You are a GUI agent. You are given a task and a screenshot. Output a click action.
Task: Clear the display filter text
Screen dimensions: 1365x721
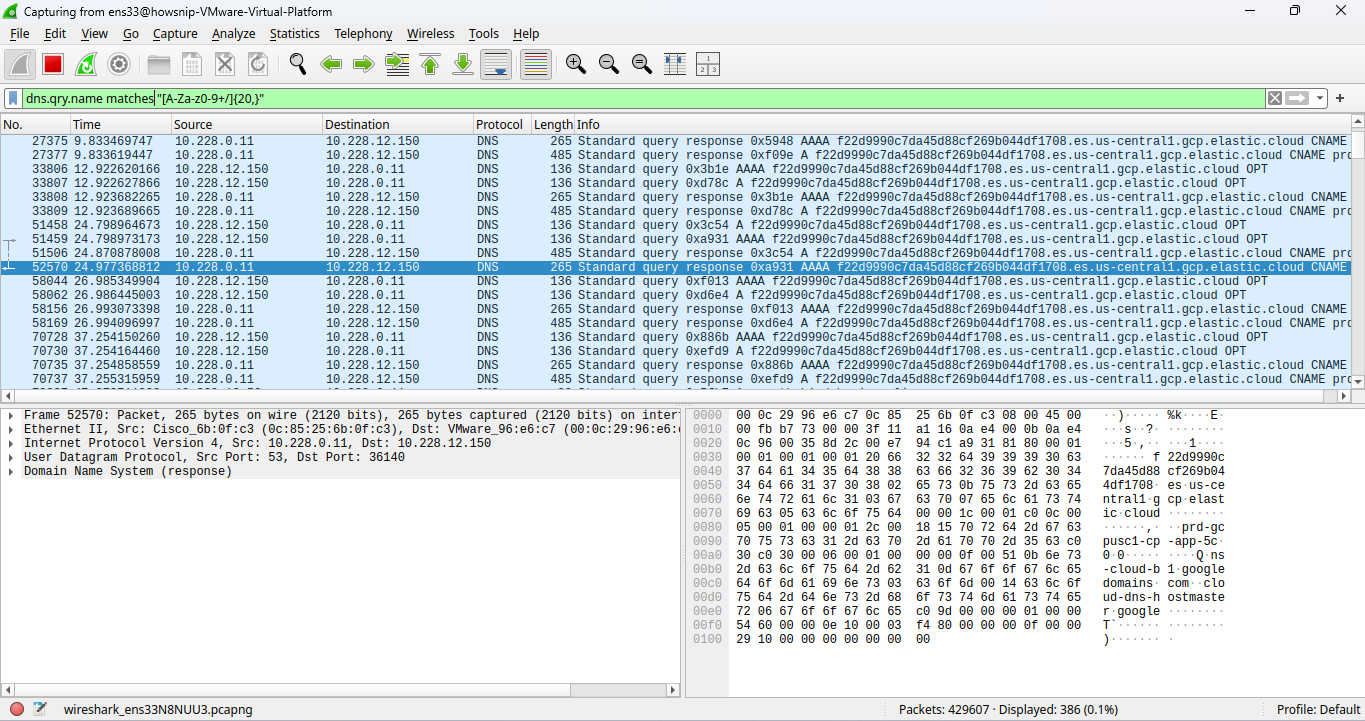pos(1275,98)
